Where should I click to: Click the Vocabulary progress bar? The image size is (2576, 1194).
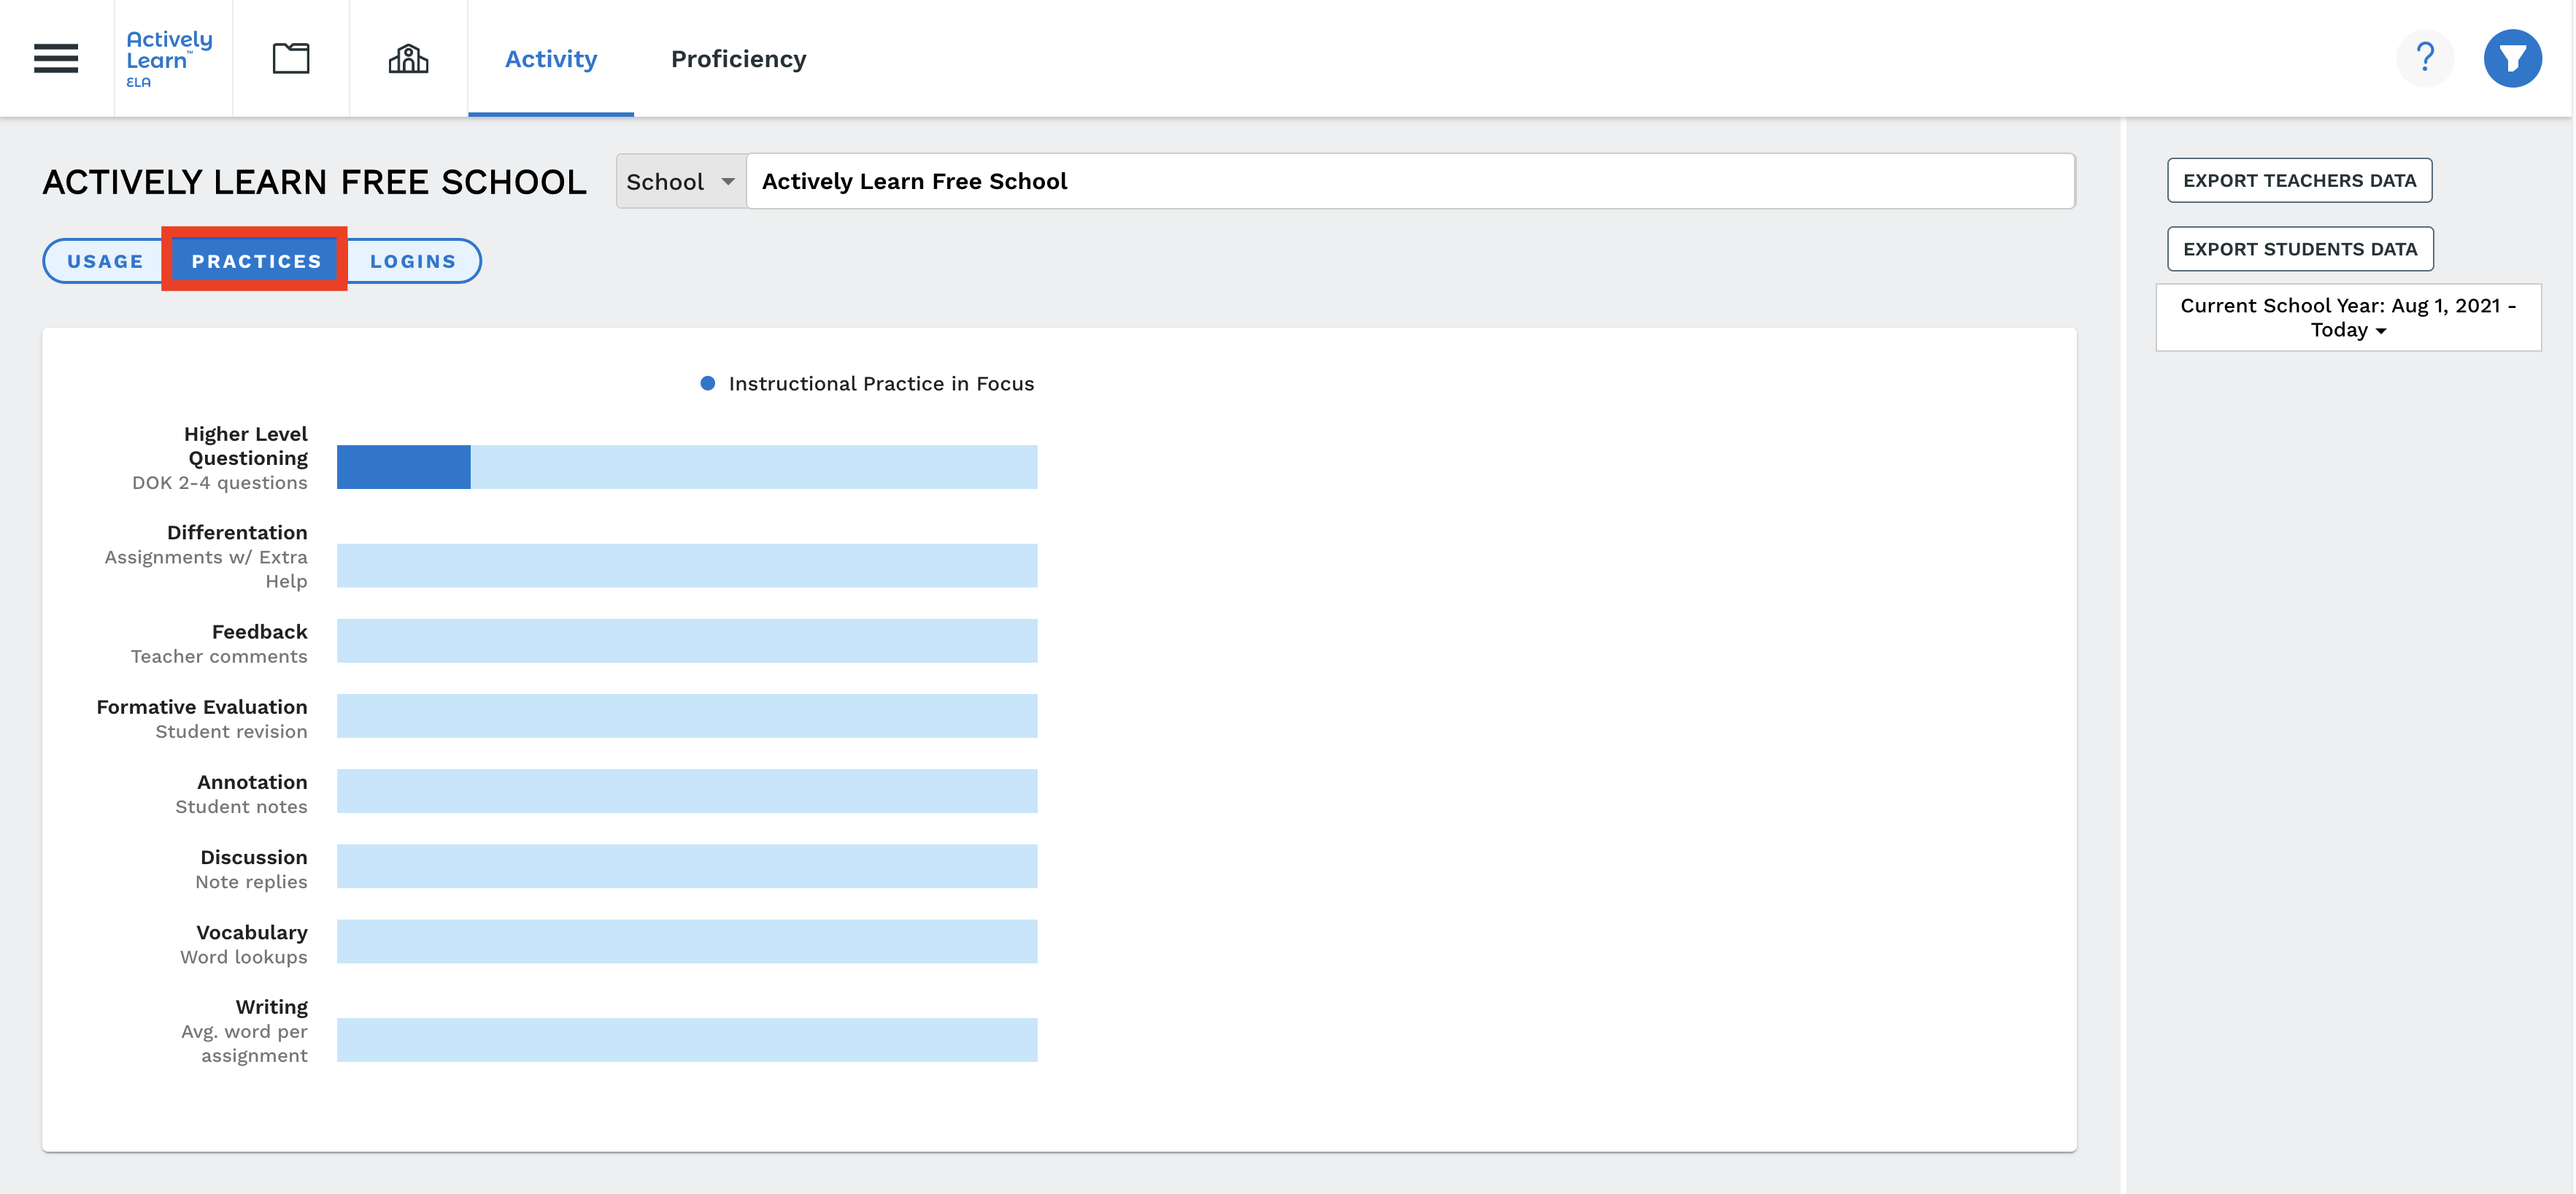[687, 941]
